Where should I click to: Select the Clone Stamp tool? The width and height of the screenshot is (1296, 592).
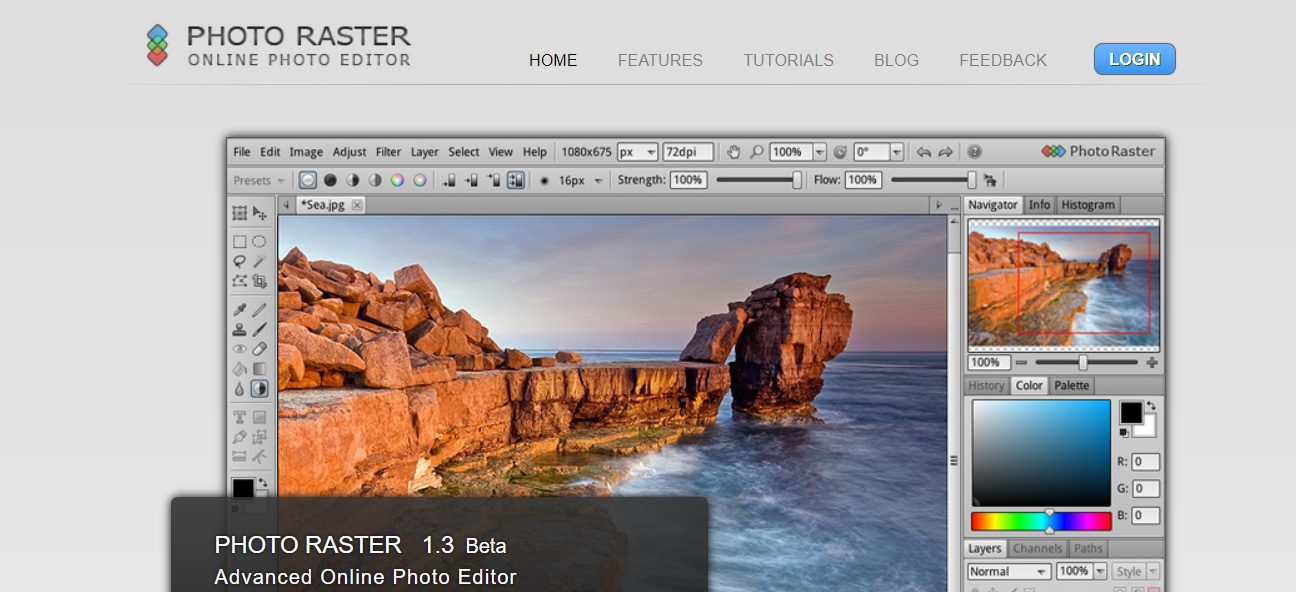coord(240,329)
